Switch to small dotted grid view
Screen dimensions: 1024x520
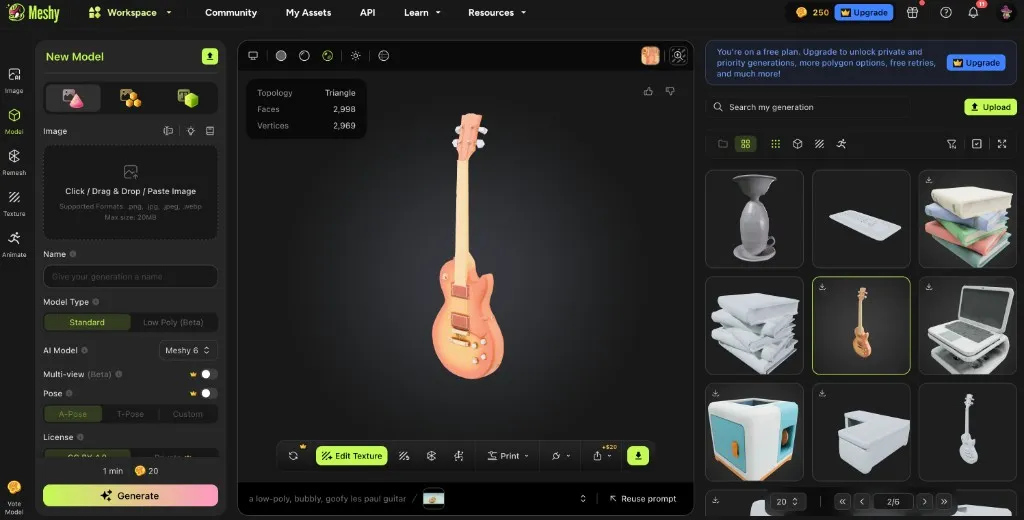[x=775, y=144]
